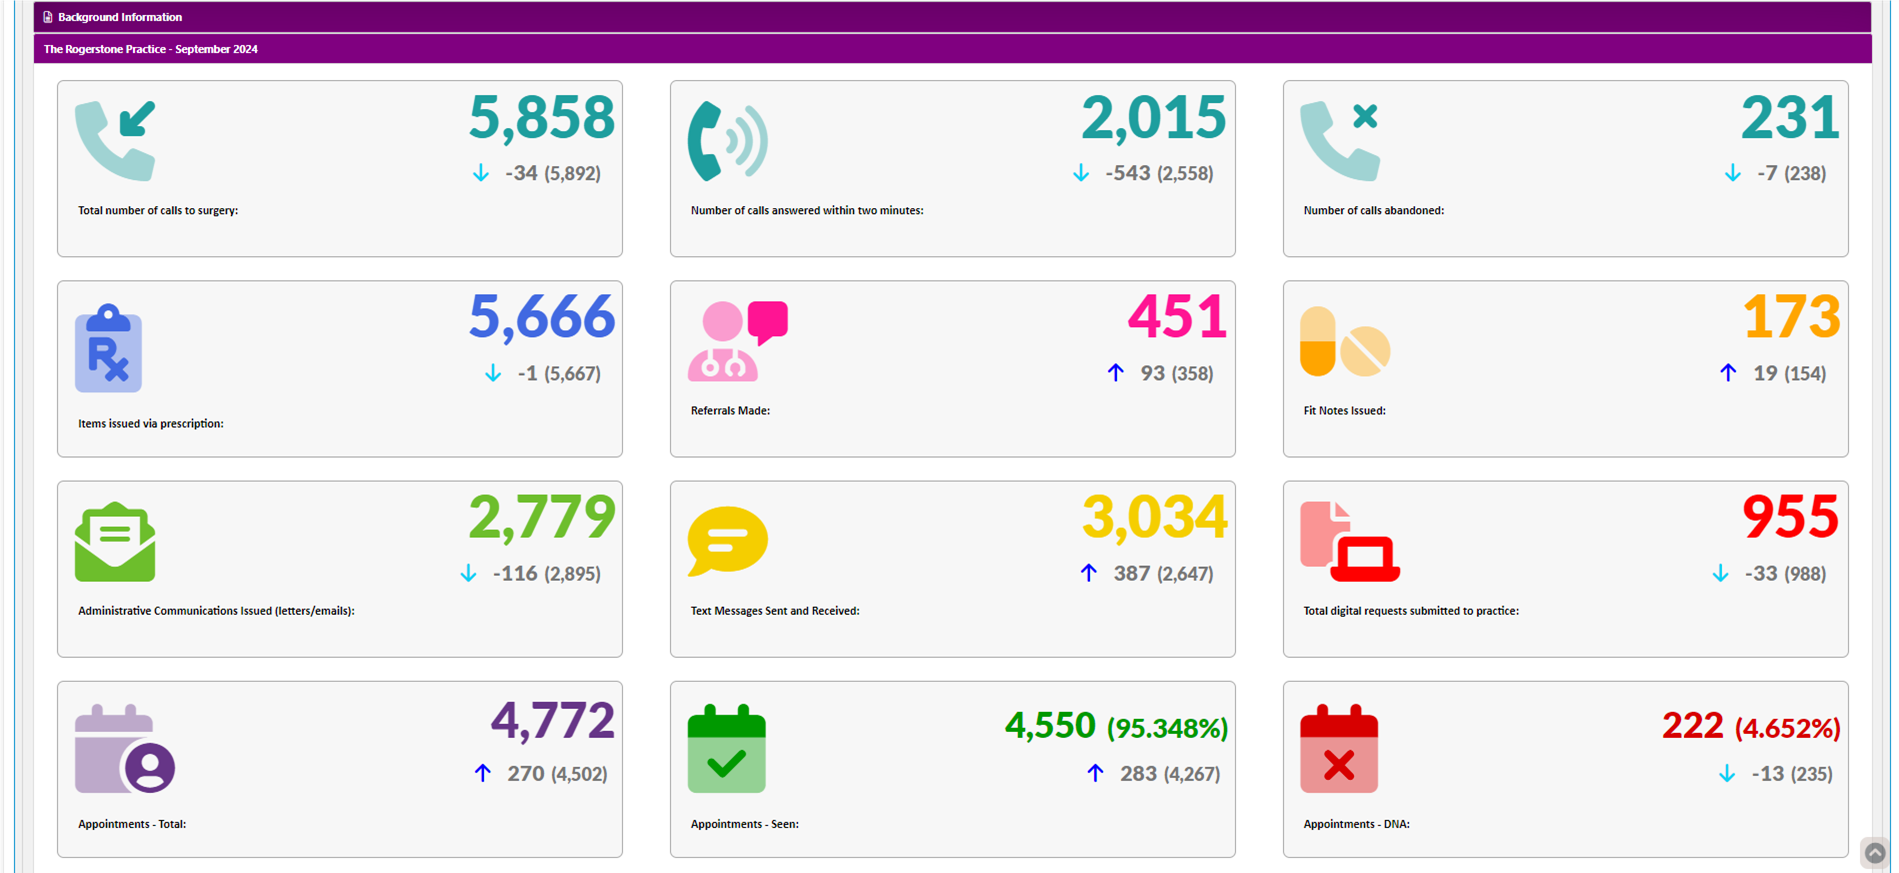1899x873 pixels.
Task: Collapse the Background Information header
Action: (x=952, y=17)
